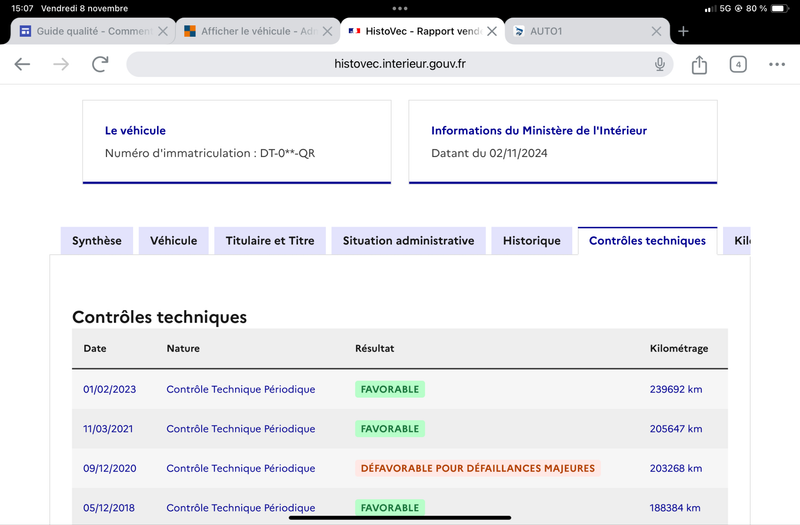
Task: Click Contrôle Technique Périodique in 05/12/2018 row
Action: [x=241, y=508]
